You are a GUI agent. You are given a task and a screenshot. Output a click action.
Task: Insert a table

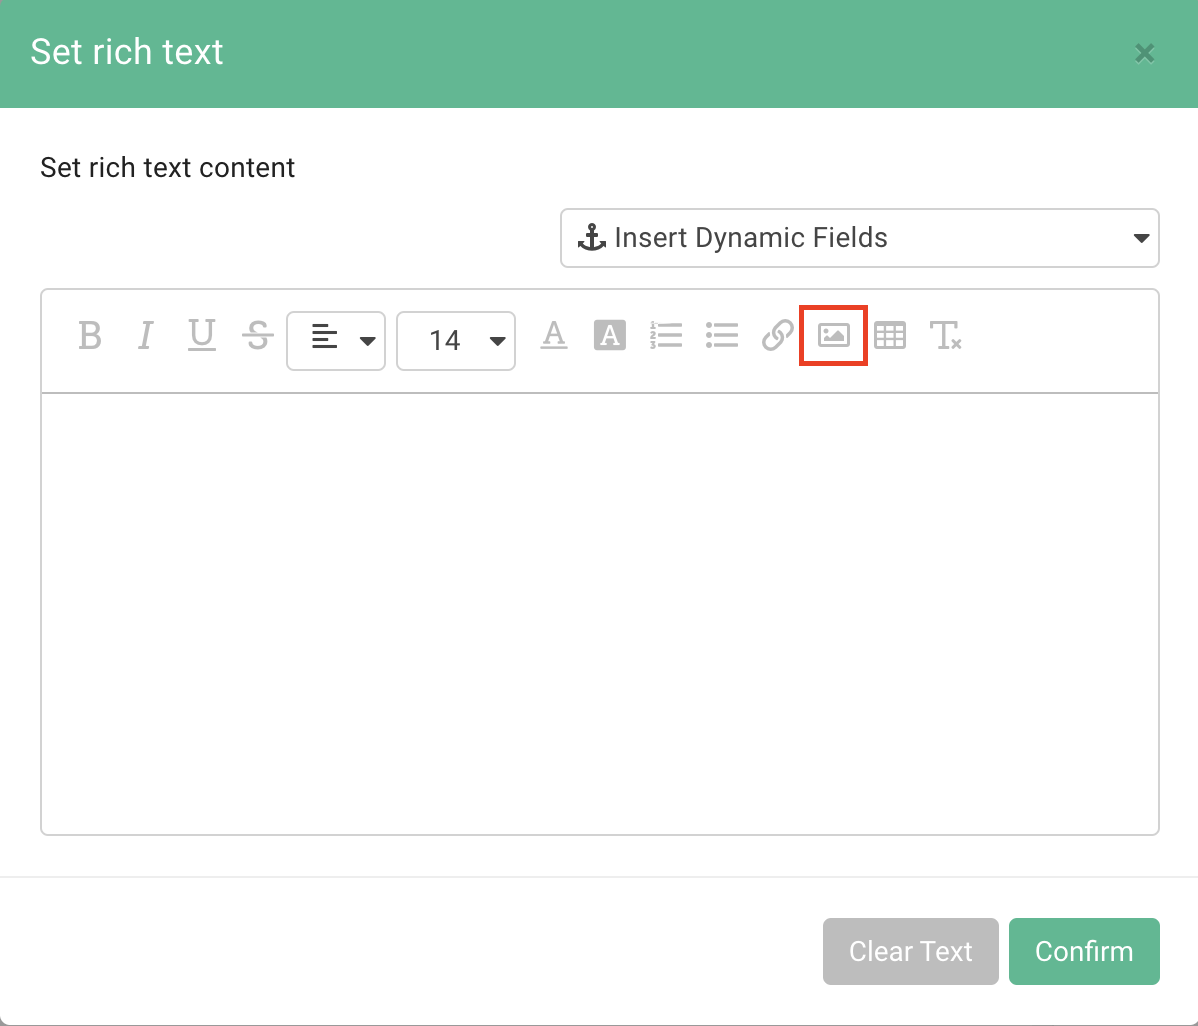point(890,335)
